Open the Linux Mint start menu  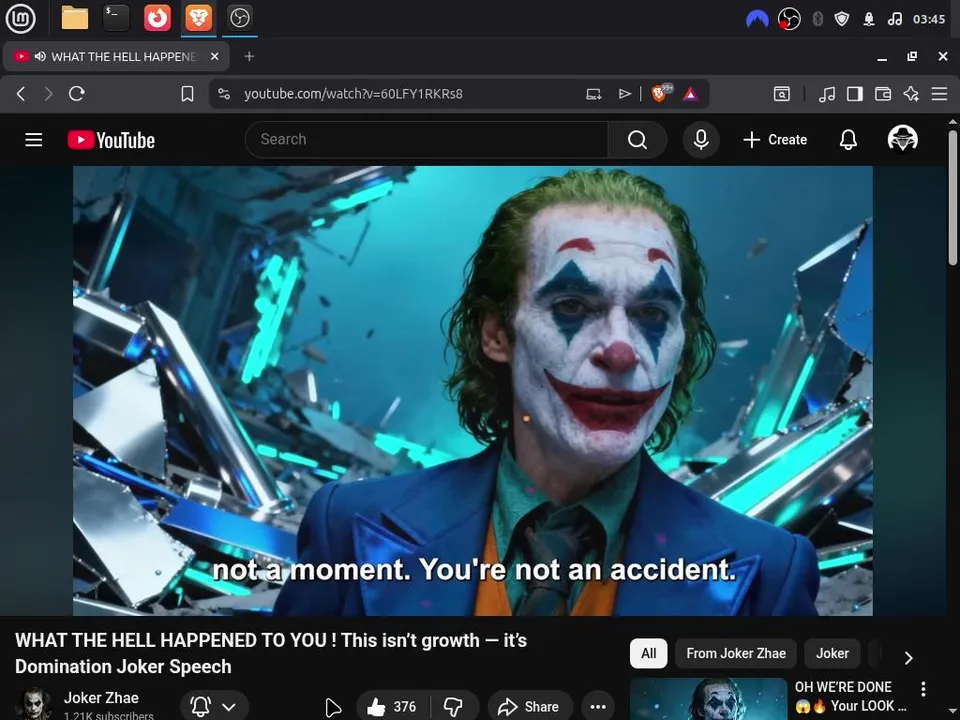[20, 18]
